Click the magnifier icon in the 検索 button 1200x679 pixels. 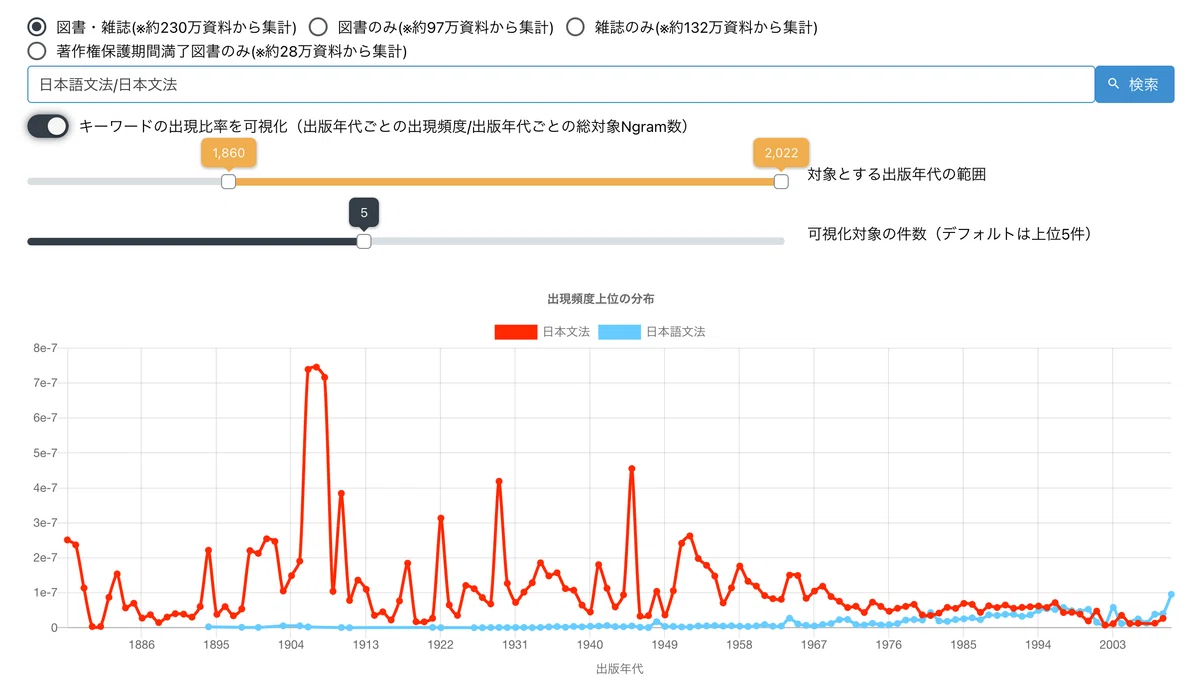[x=1114, y=85]
